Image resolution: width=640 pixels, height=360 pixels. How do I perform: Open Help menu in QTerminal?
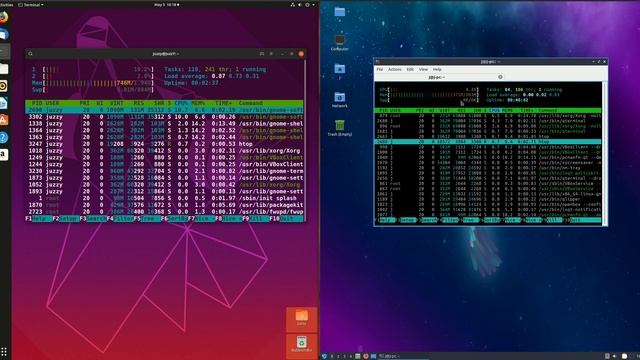click(437, 69)
